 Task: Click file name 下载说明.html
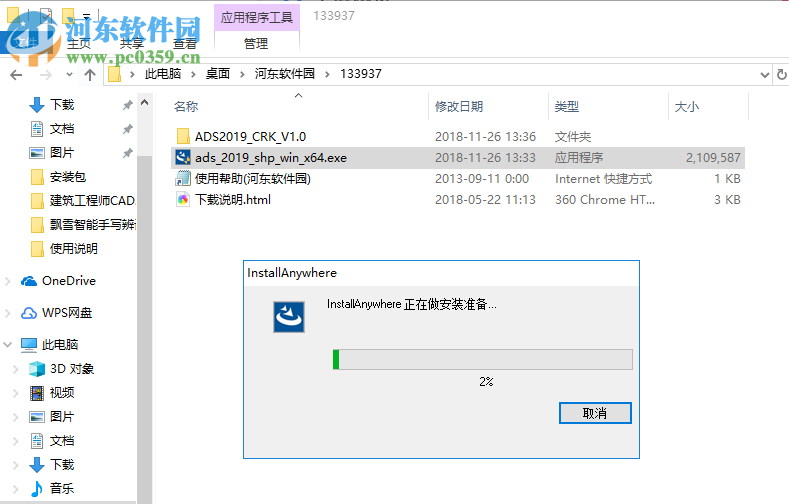(233, 200)
